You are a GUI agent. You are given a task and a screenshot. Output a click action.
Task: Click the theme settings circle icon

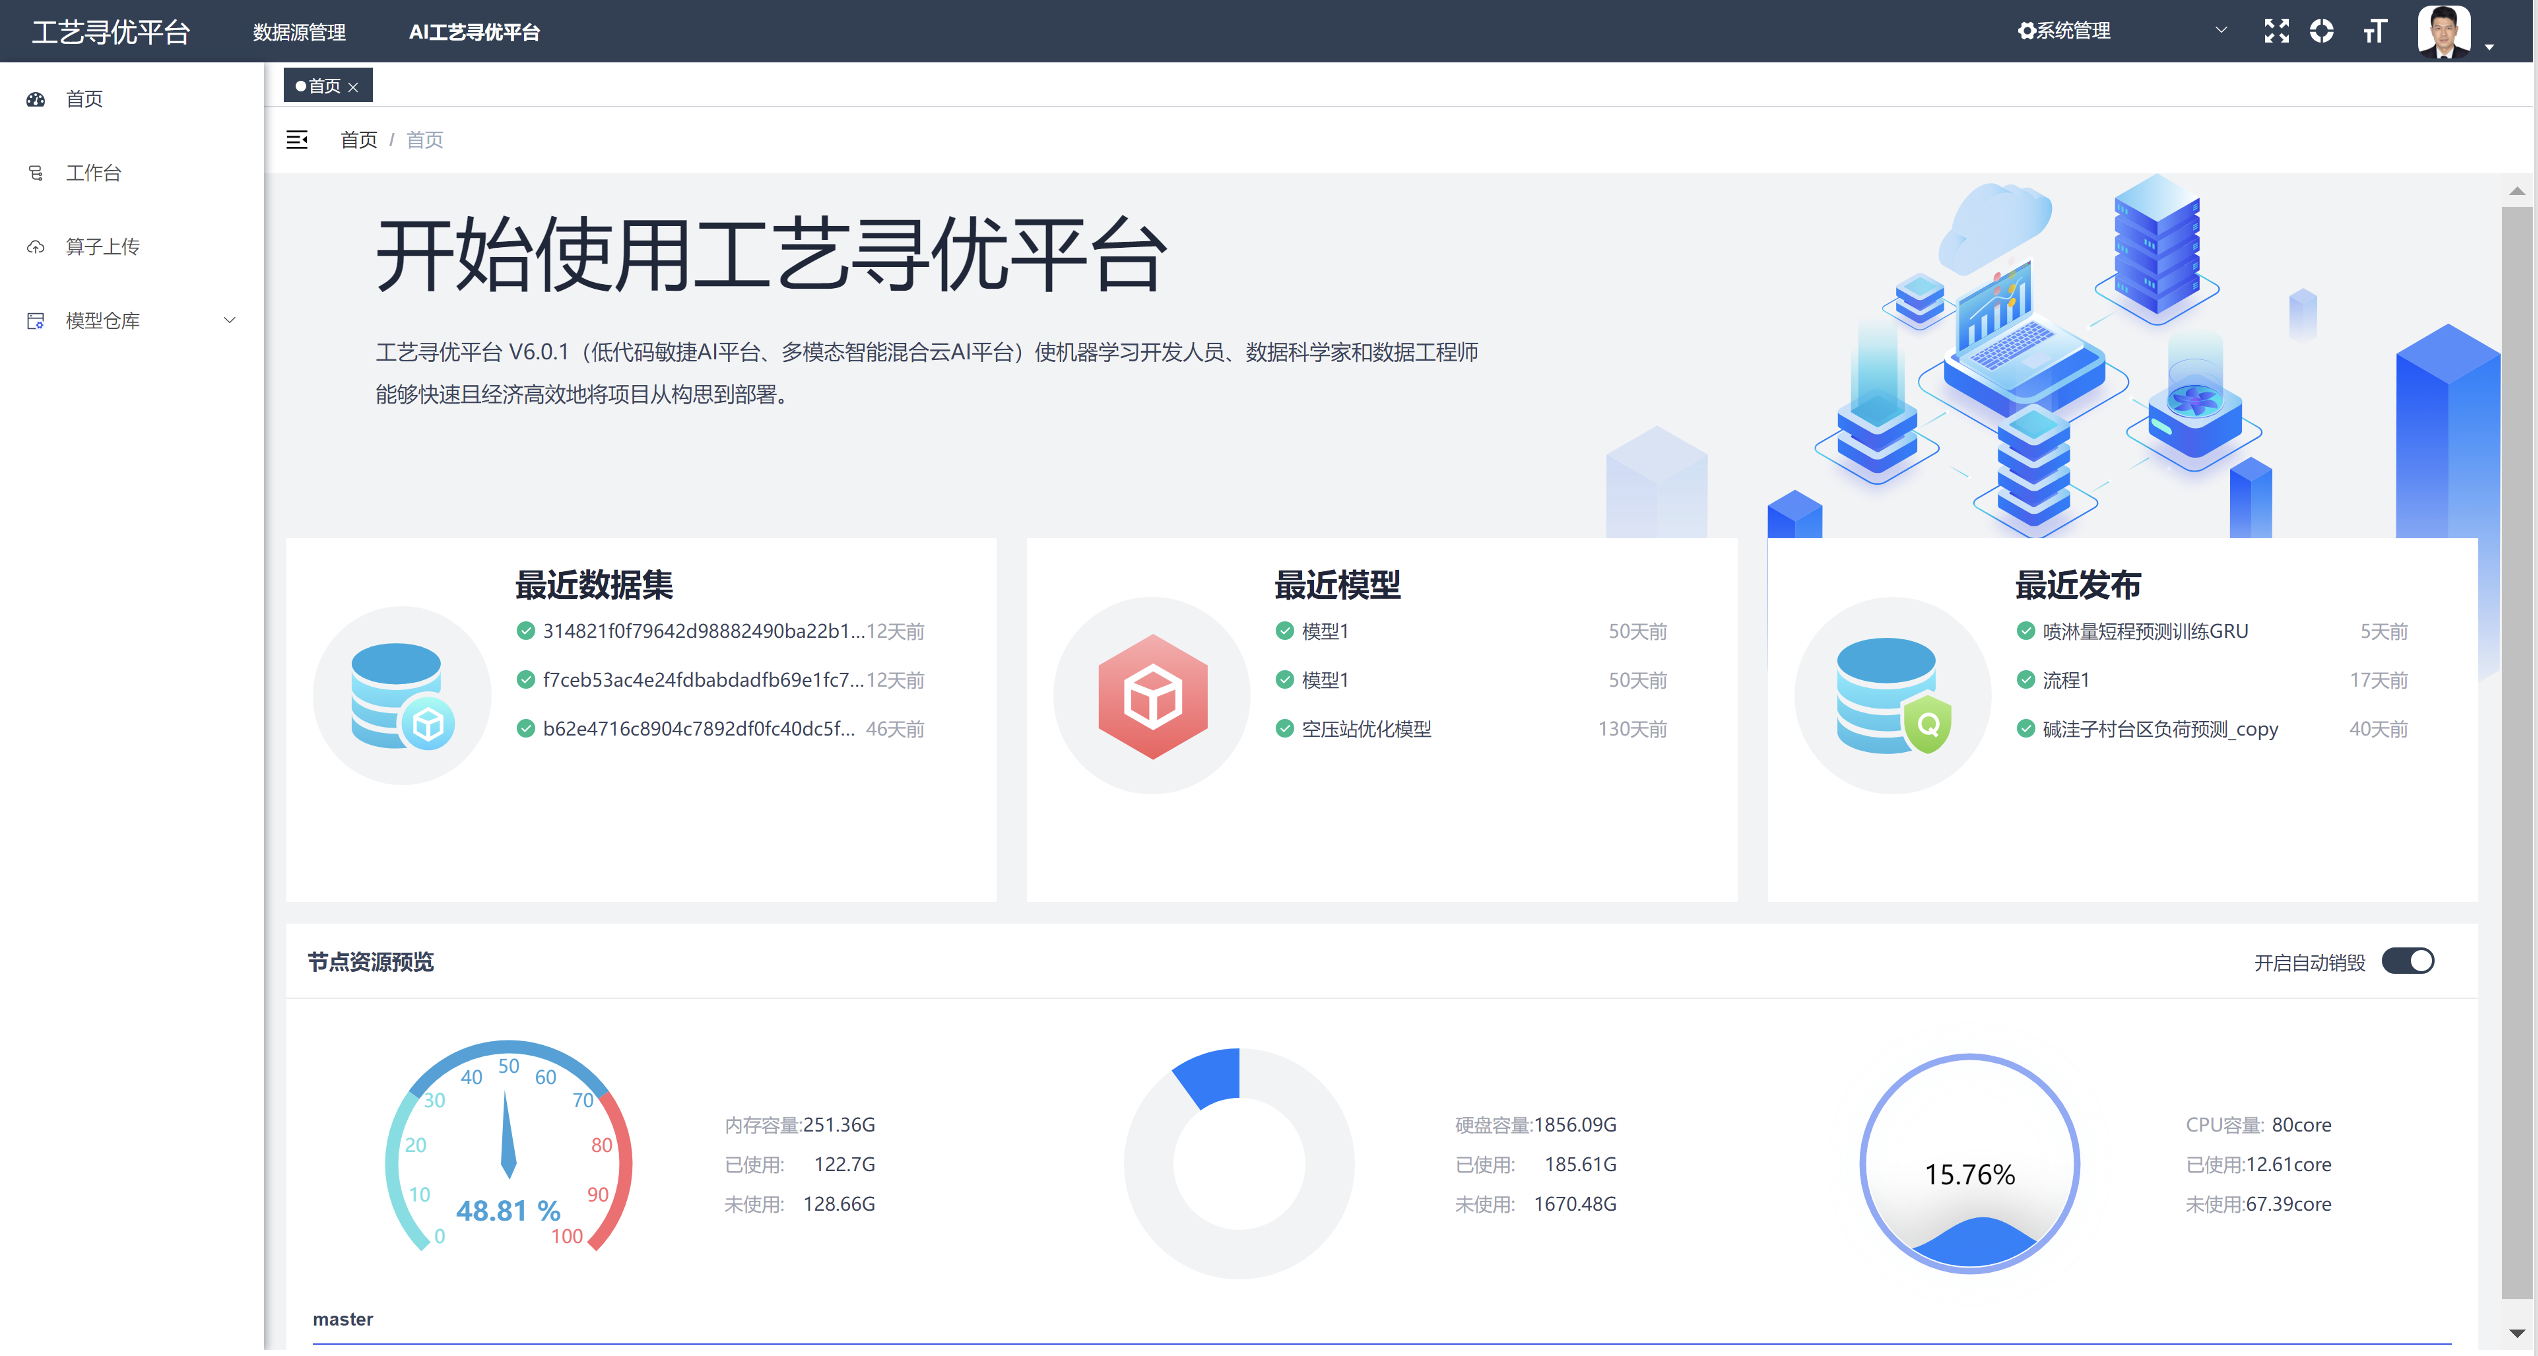[2321, 31]
